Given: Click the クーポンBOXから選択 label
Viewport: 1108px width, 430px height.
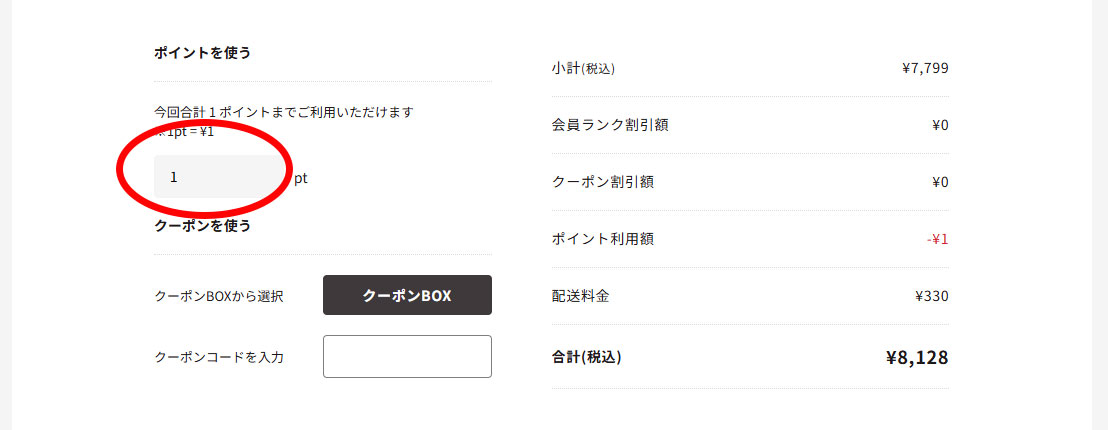Looking at the screenshot, I should (219, 296).
